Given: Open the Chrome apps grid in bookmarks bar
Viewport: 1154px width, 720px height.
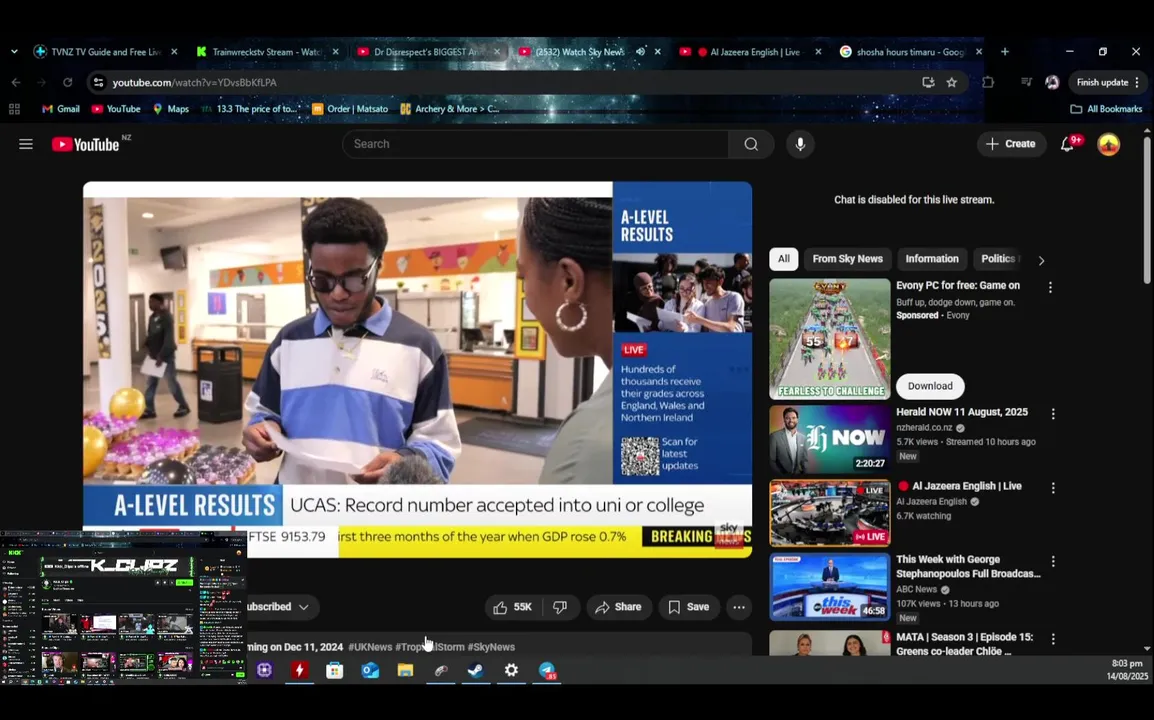Looking at the screenshot, I should (x=14, y=109).
